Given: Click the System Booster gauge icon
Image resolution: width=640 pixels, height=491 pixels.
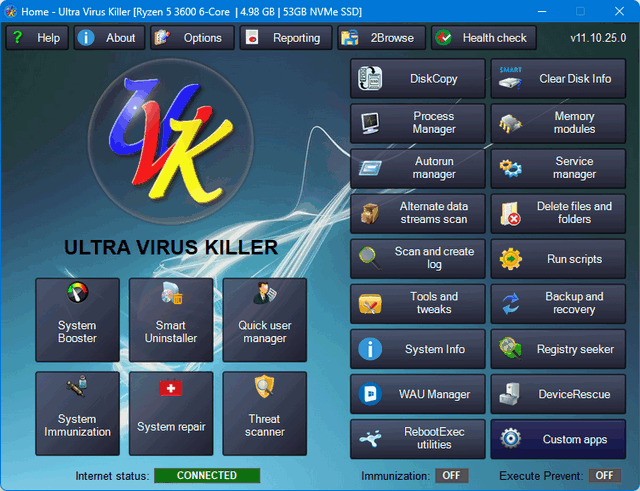Looking at the screenshot, I should (x=78, y=292).
